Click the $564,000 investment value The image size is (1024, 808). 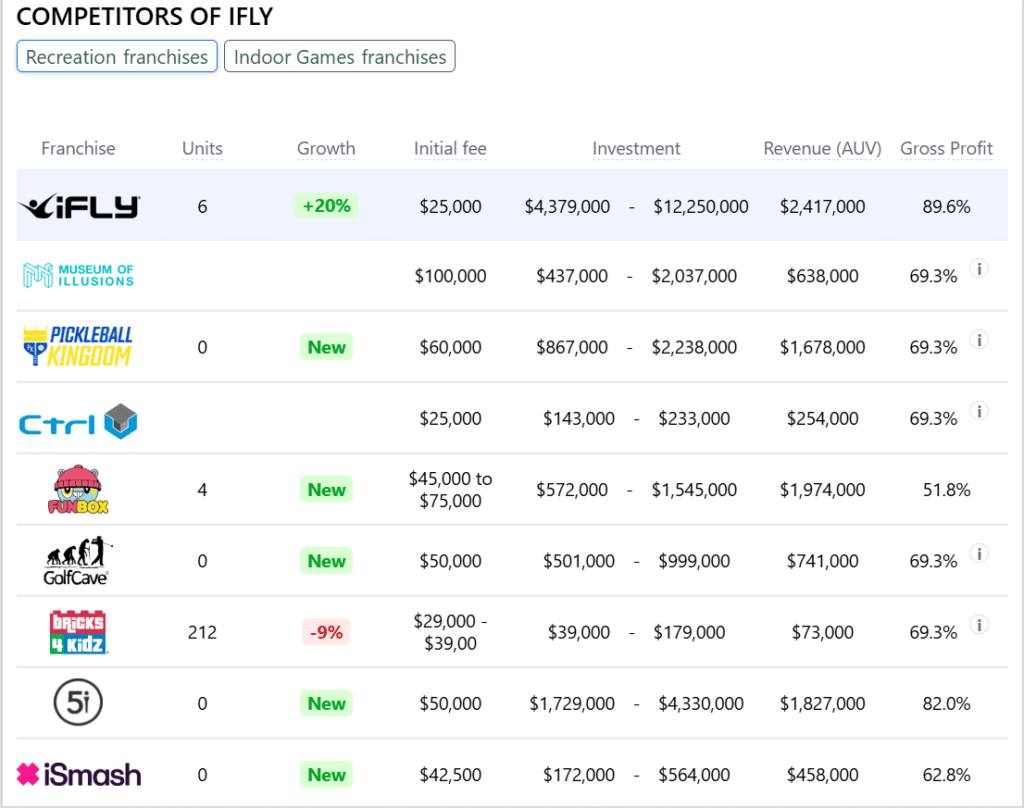tap(694, 775)
